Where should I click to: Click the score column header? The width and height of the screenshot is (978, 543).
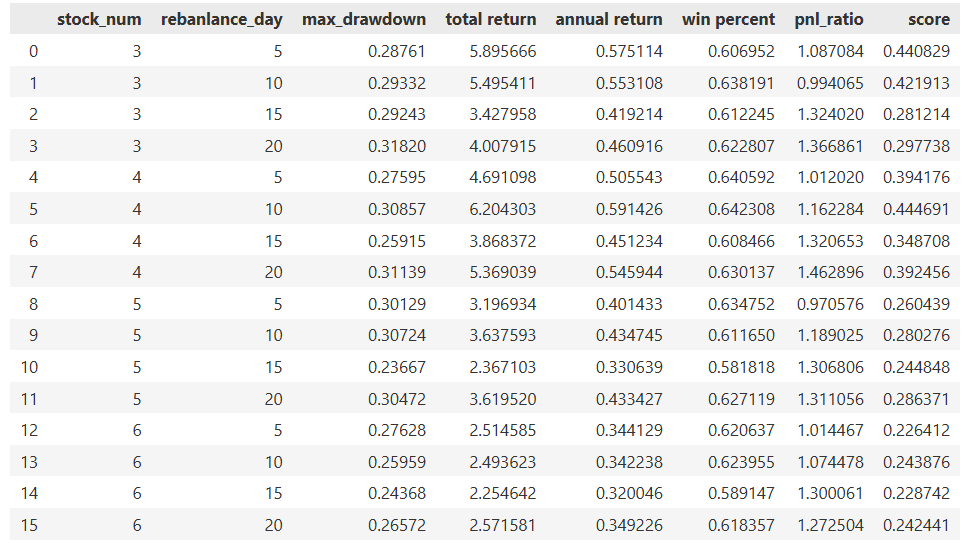pos(929,19)
